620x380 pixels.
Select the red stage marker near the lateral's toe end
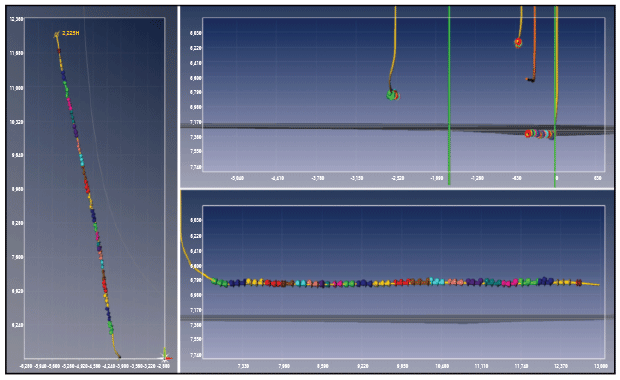pyautogui.click(x=578, y=282)
